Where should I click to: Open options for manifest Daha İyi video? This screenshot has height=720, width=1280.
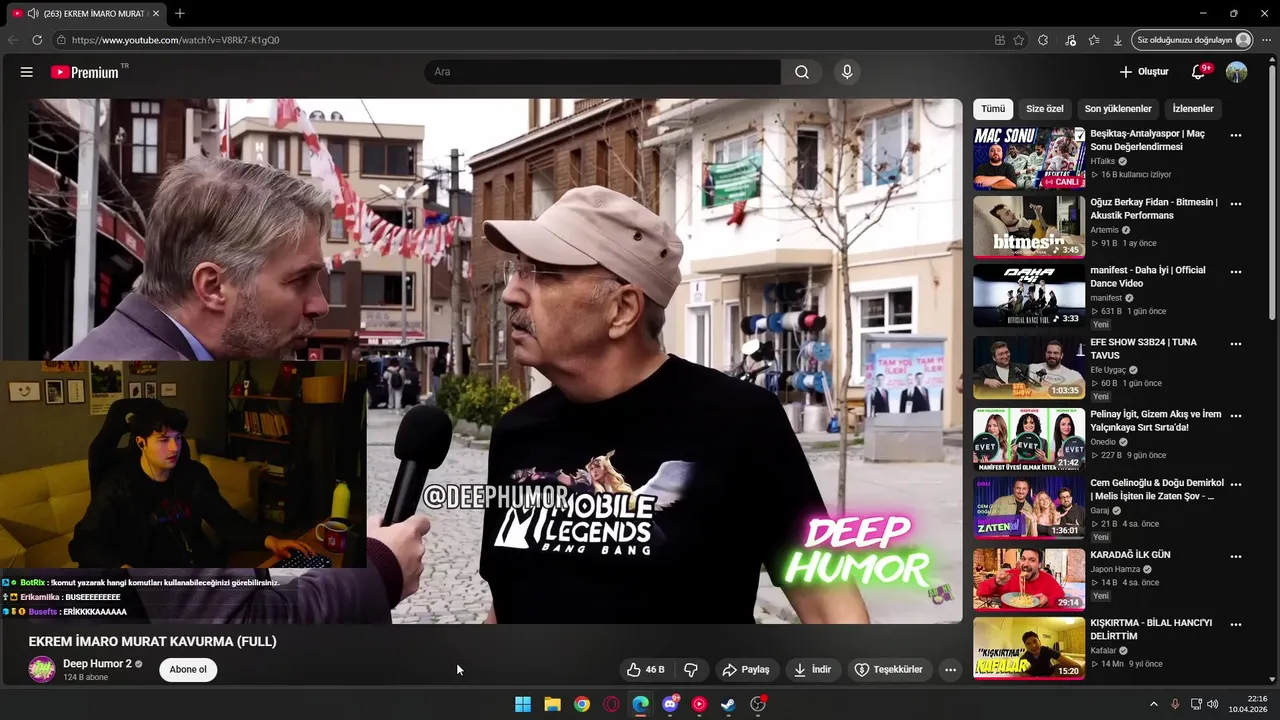pyautogui.click(x=1236, y=272)
